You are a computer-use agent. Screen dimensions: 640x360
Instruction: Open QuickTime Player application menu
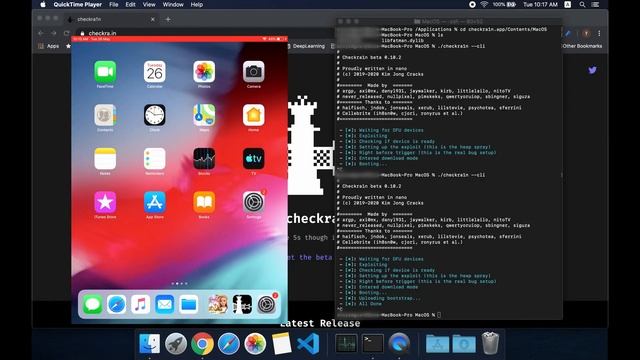tap(78, 4)
